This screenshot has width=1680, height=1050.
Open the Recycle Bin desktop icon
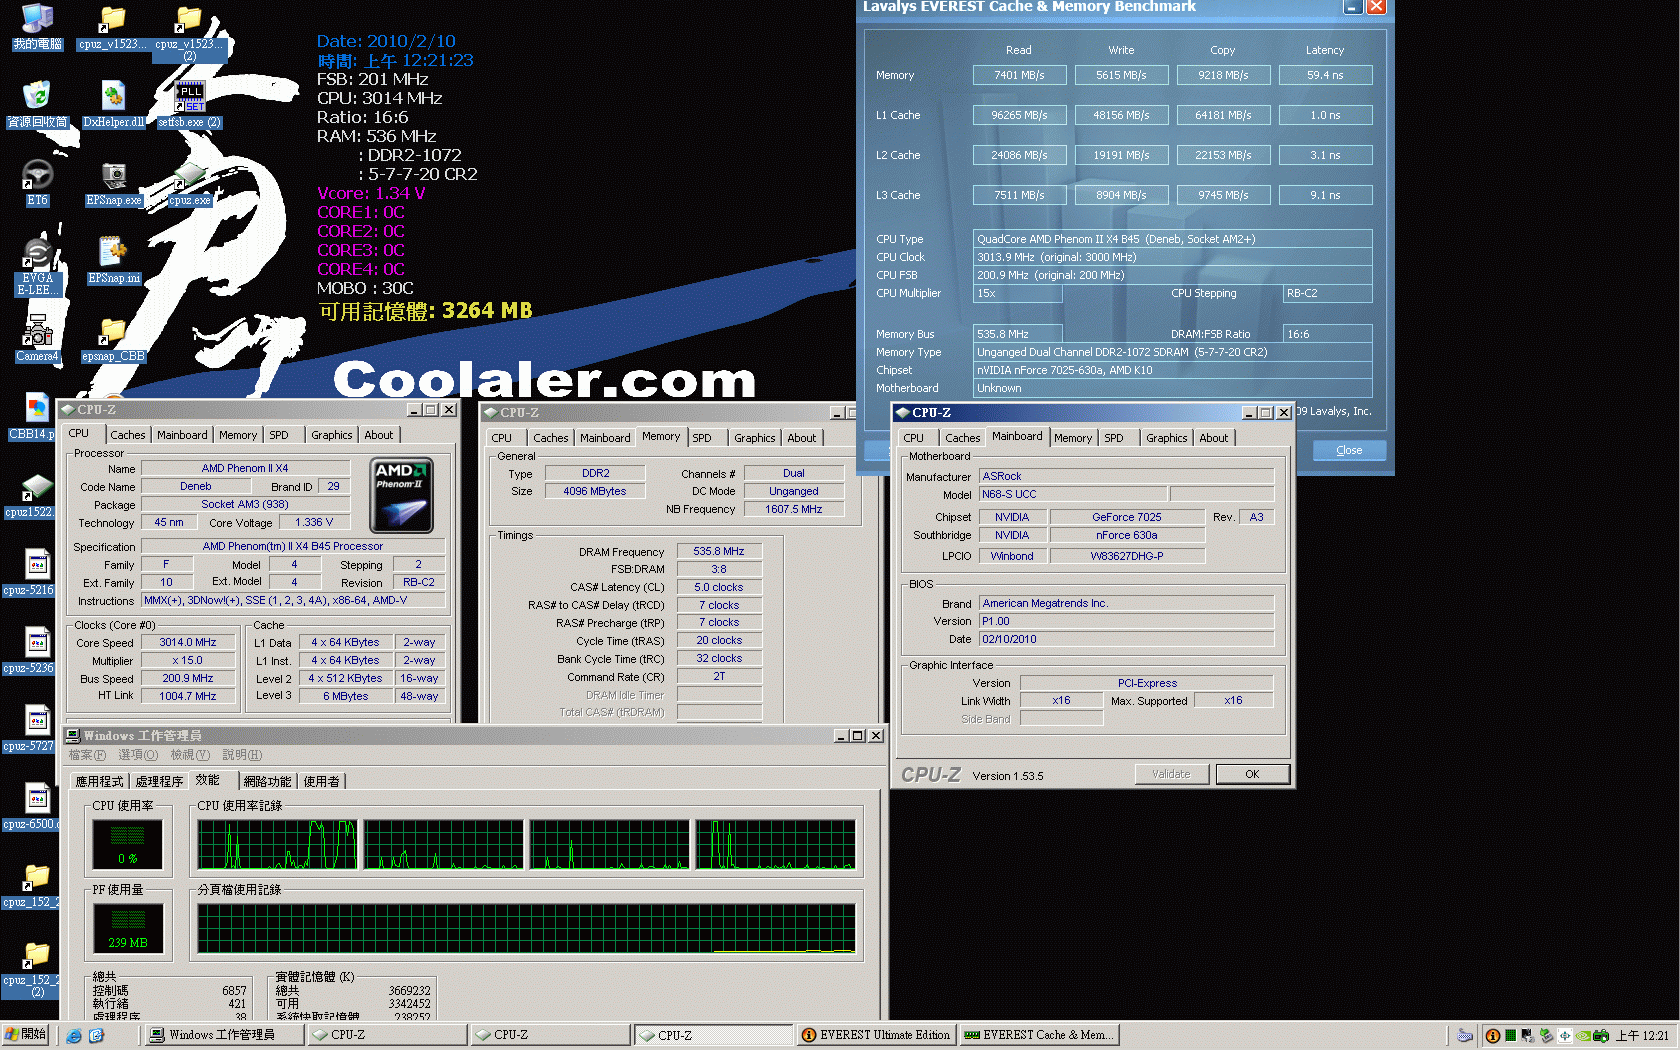point(37,104)
